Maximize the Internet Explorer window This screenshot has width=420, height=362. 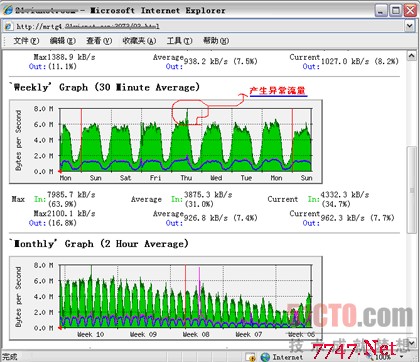(x=396, y=10)
